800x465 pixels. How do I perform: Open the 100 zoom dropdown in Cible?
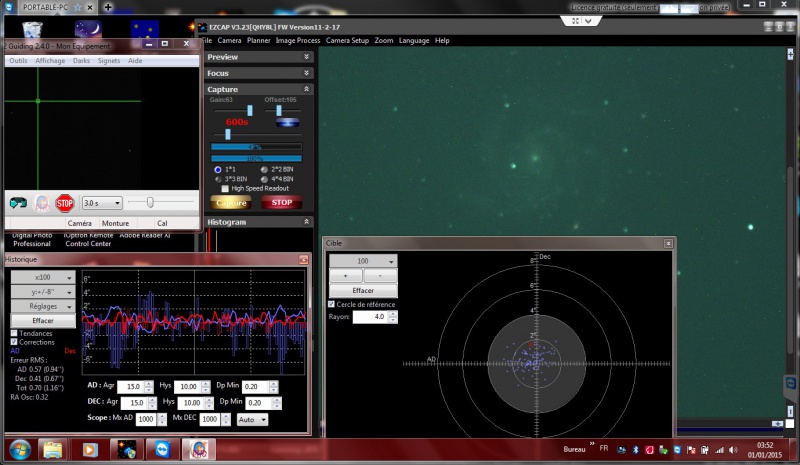coord(363,261)
